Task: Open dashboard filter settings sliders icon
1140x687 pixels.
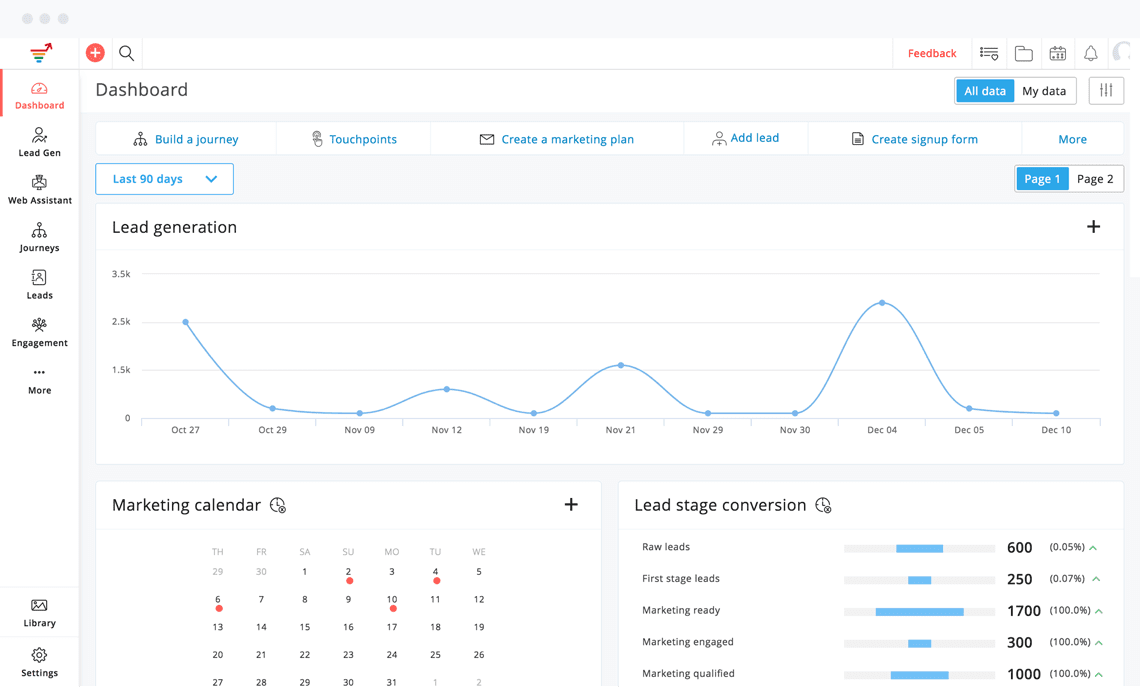Action: click(1106, 91)
